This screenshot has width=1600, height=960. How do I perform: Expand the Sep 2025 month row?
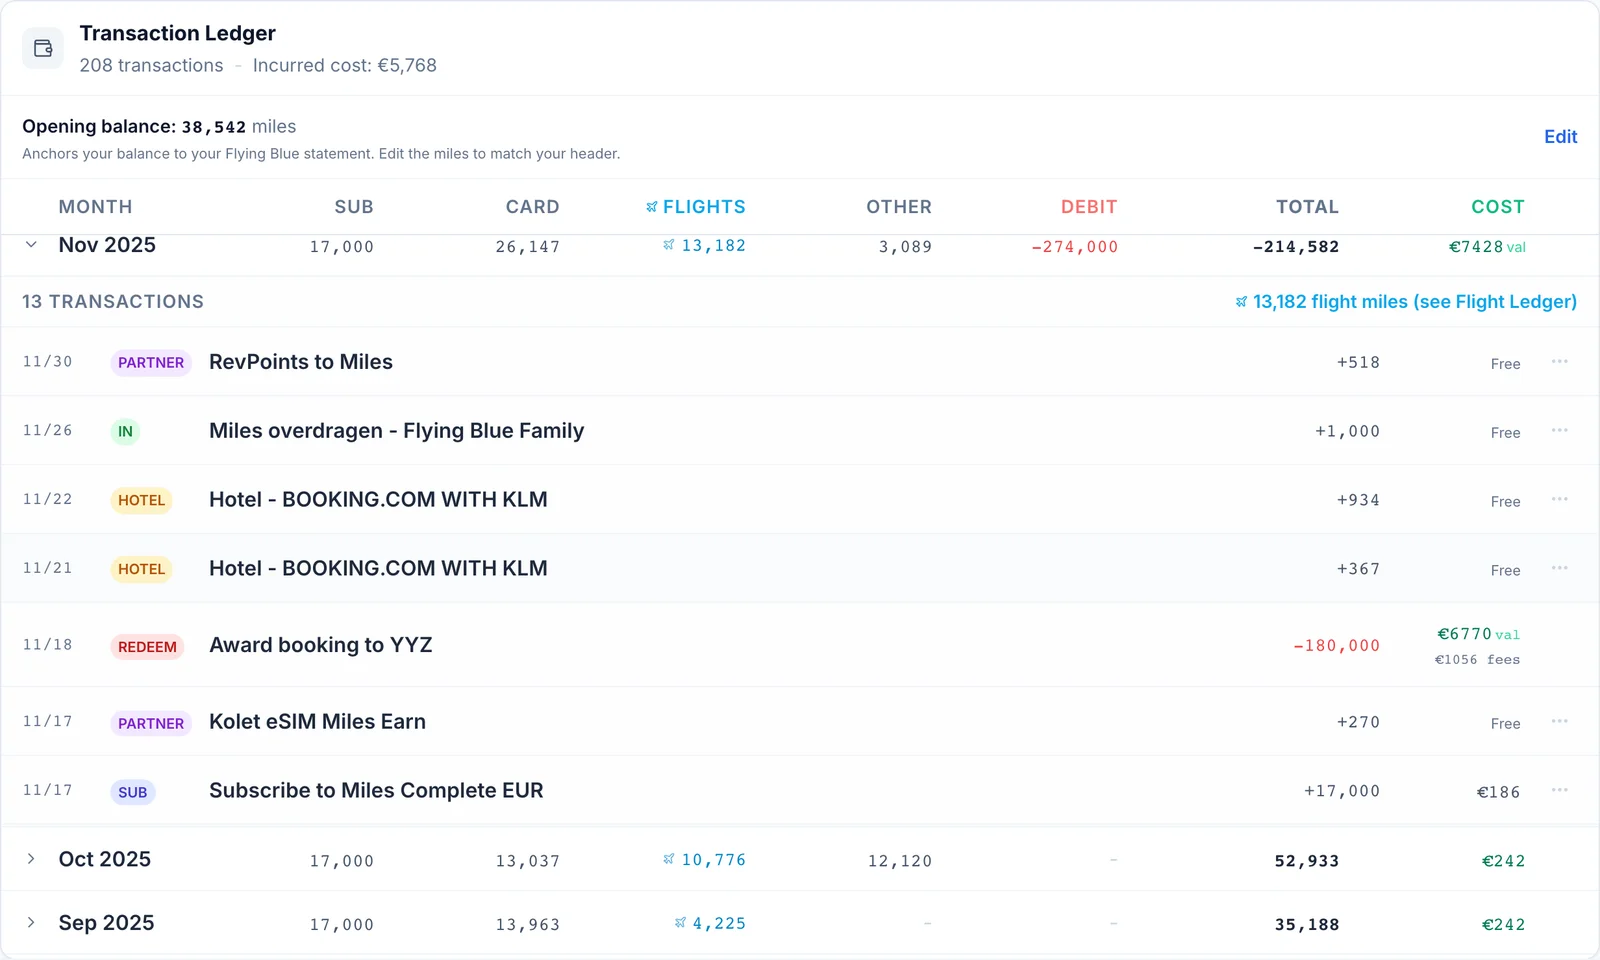click(31, 923)
